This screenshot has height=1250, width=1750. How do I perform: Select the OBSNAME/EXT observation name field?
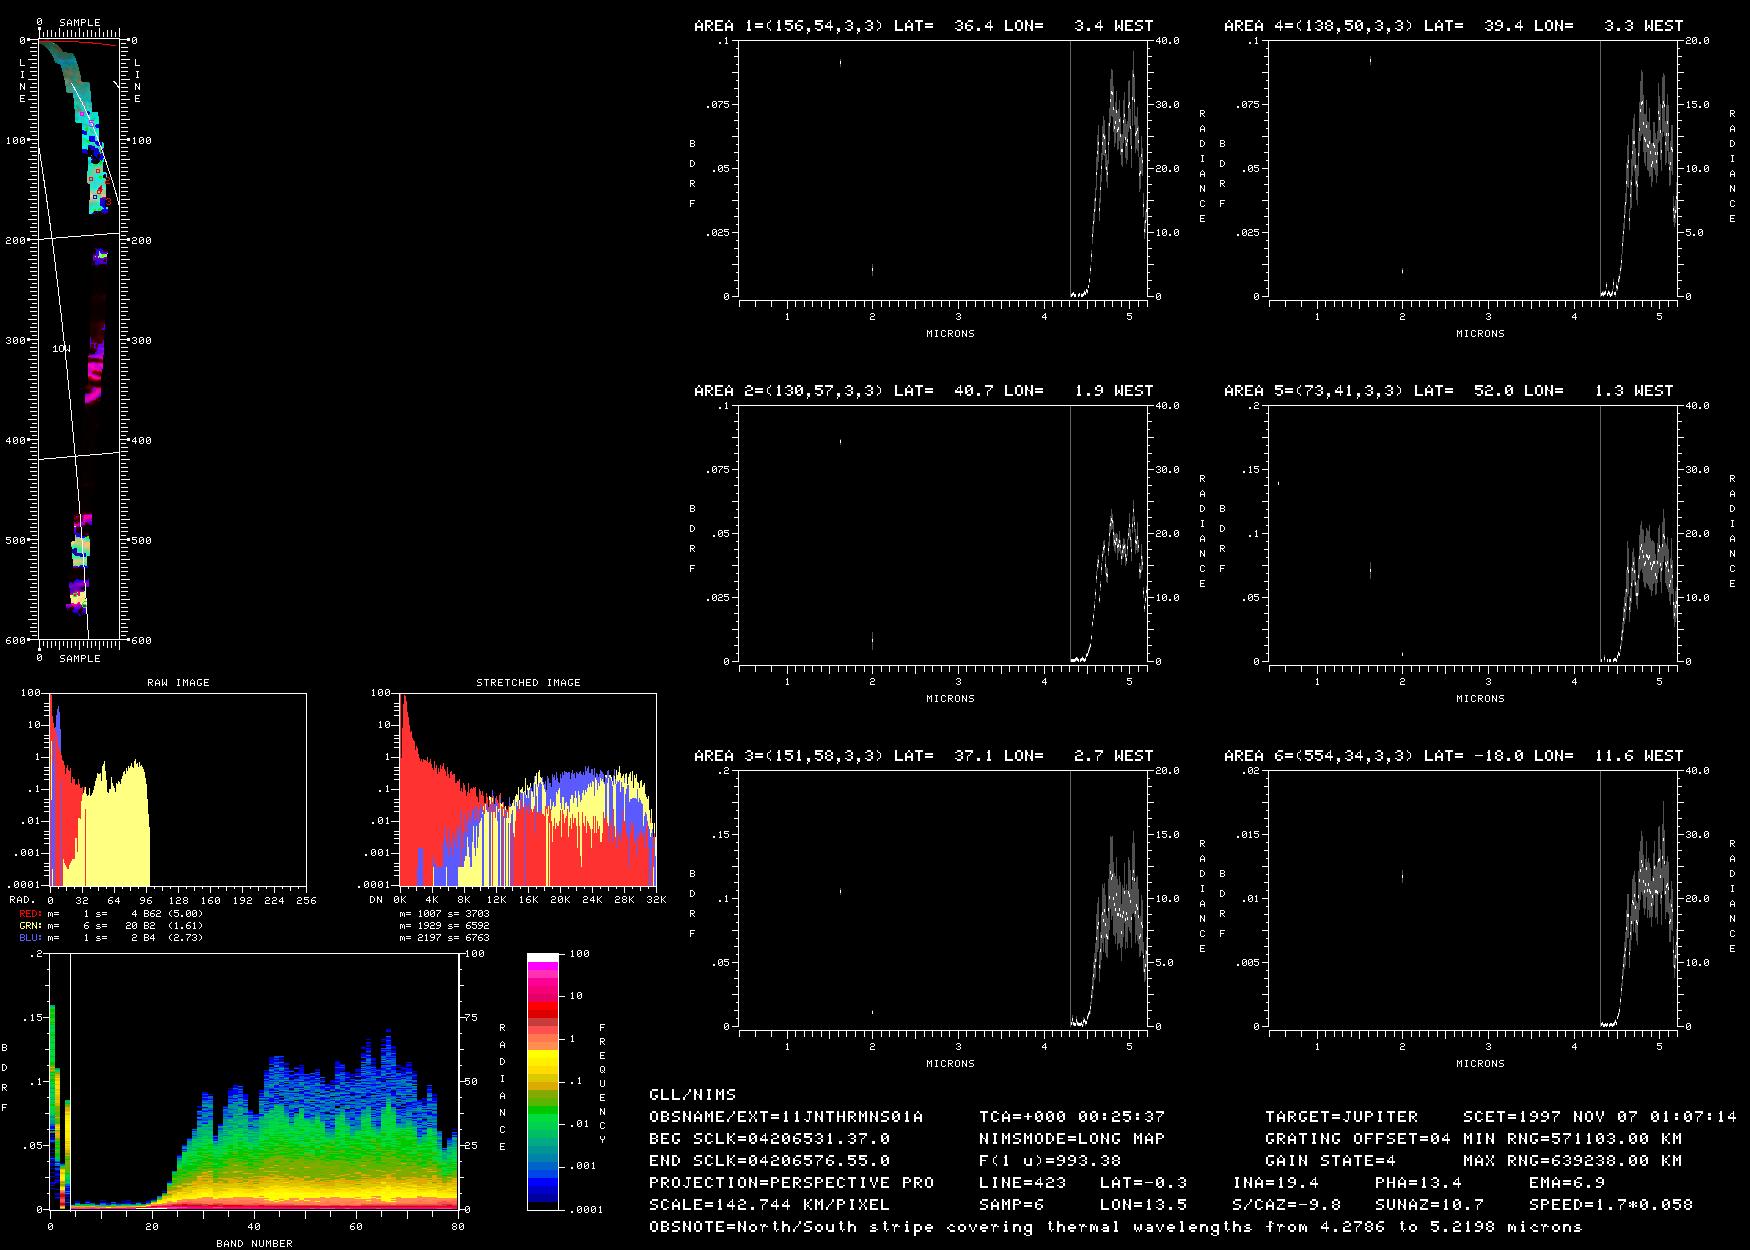click(785, 1117)
